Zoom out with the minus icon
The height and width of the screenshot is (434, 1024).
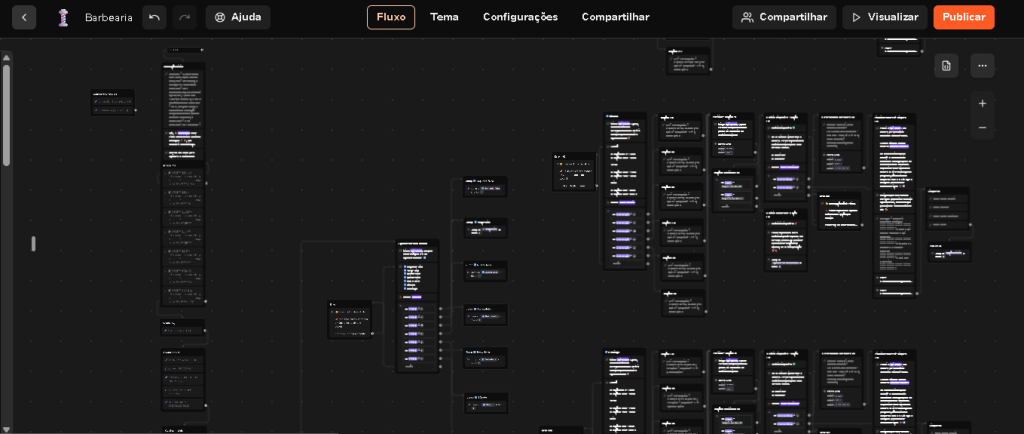982,128
